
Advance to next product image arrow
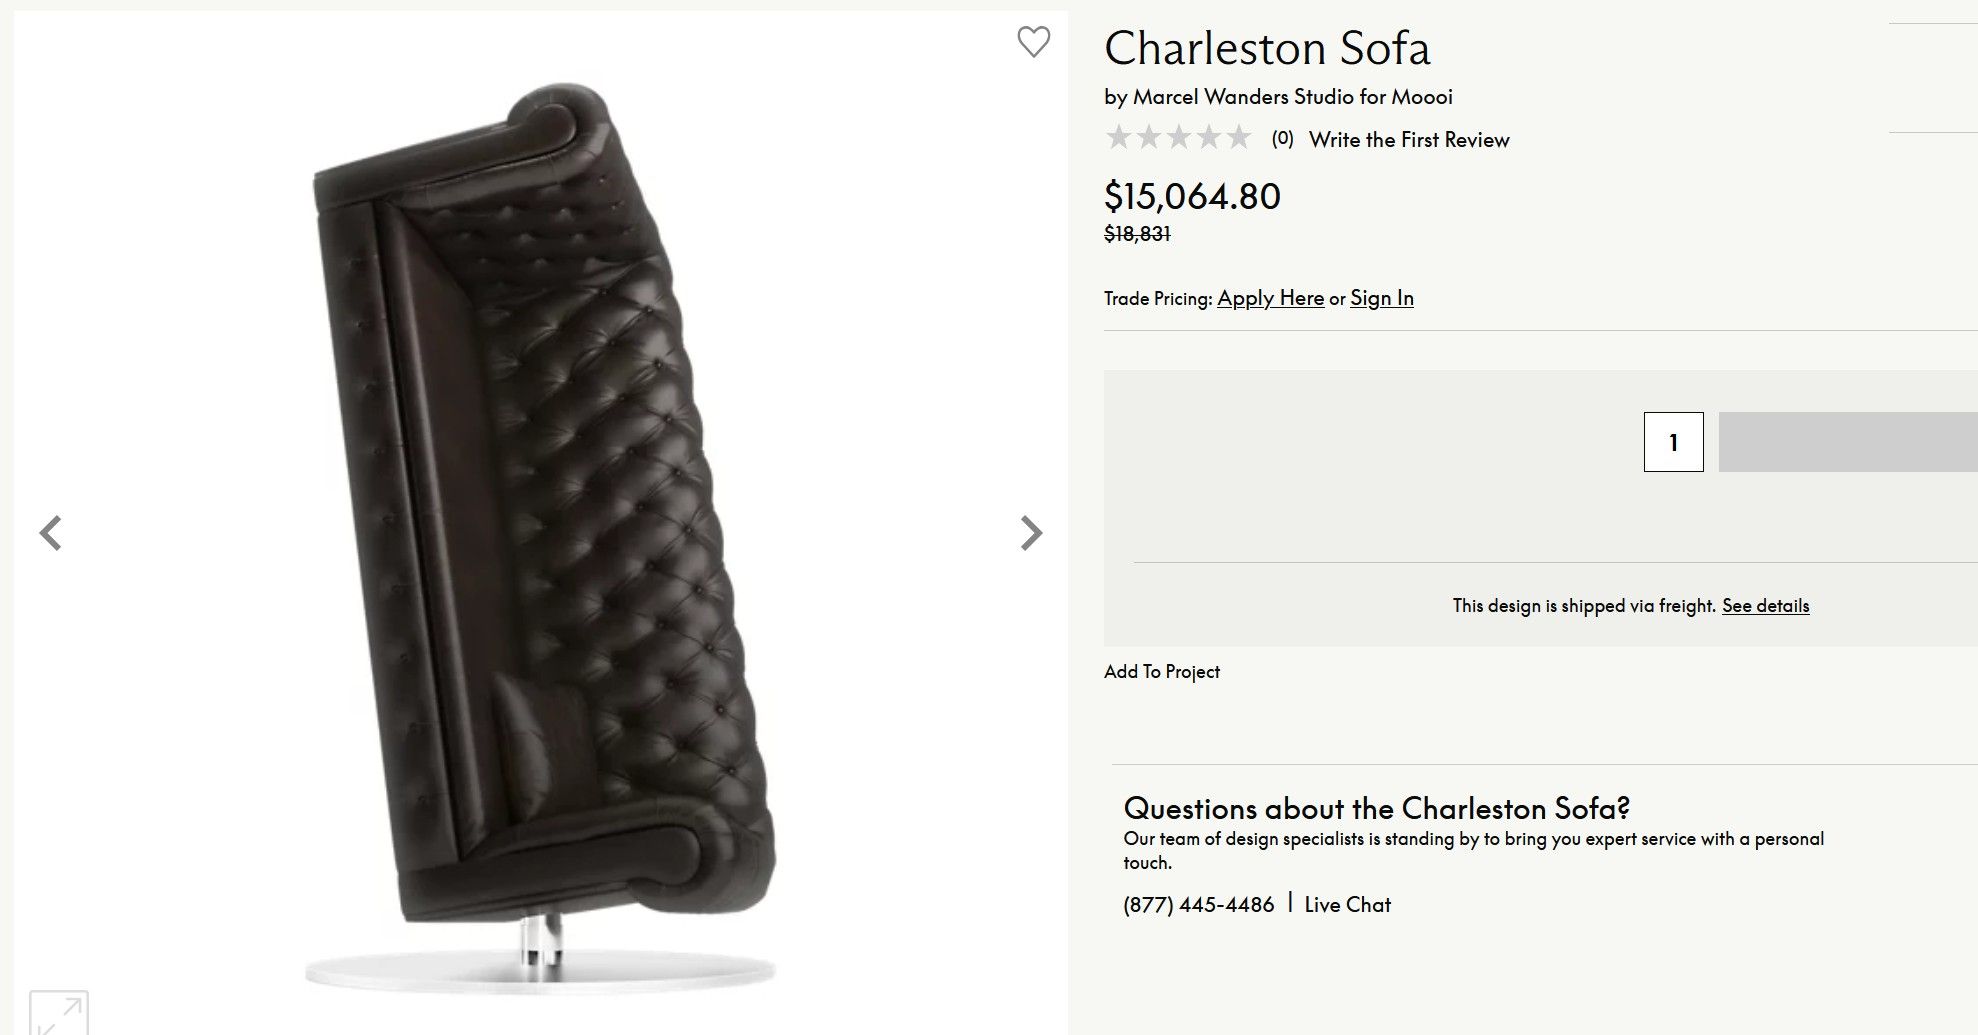click(1031, 533)
